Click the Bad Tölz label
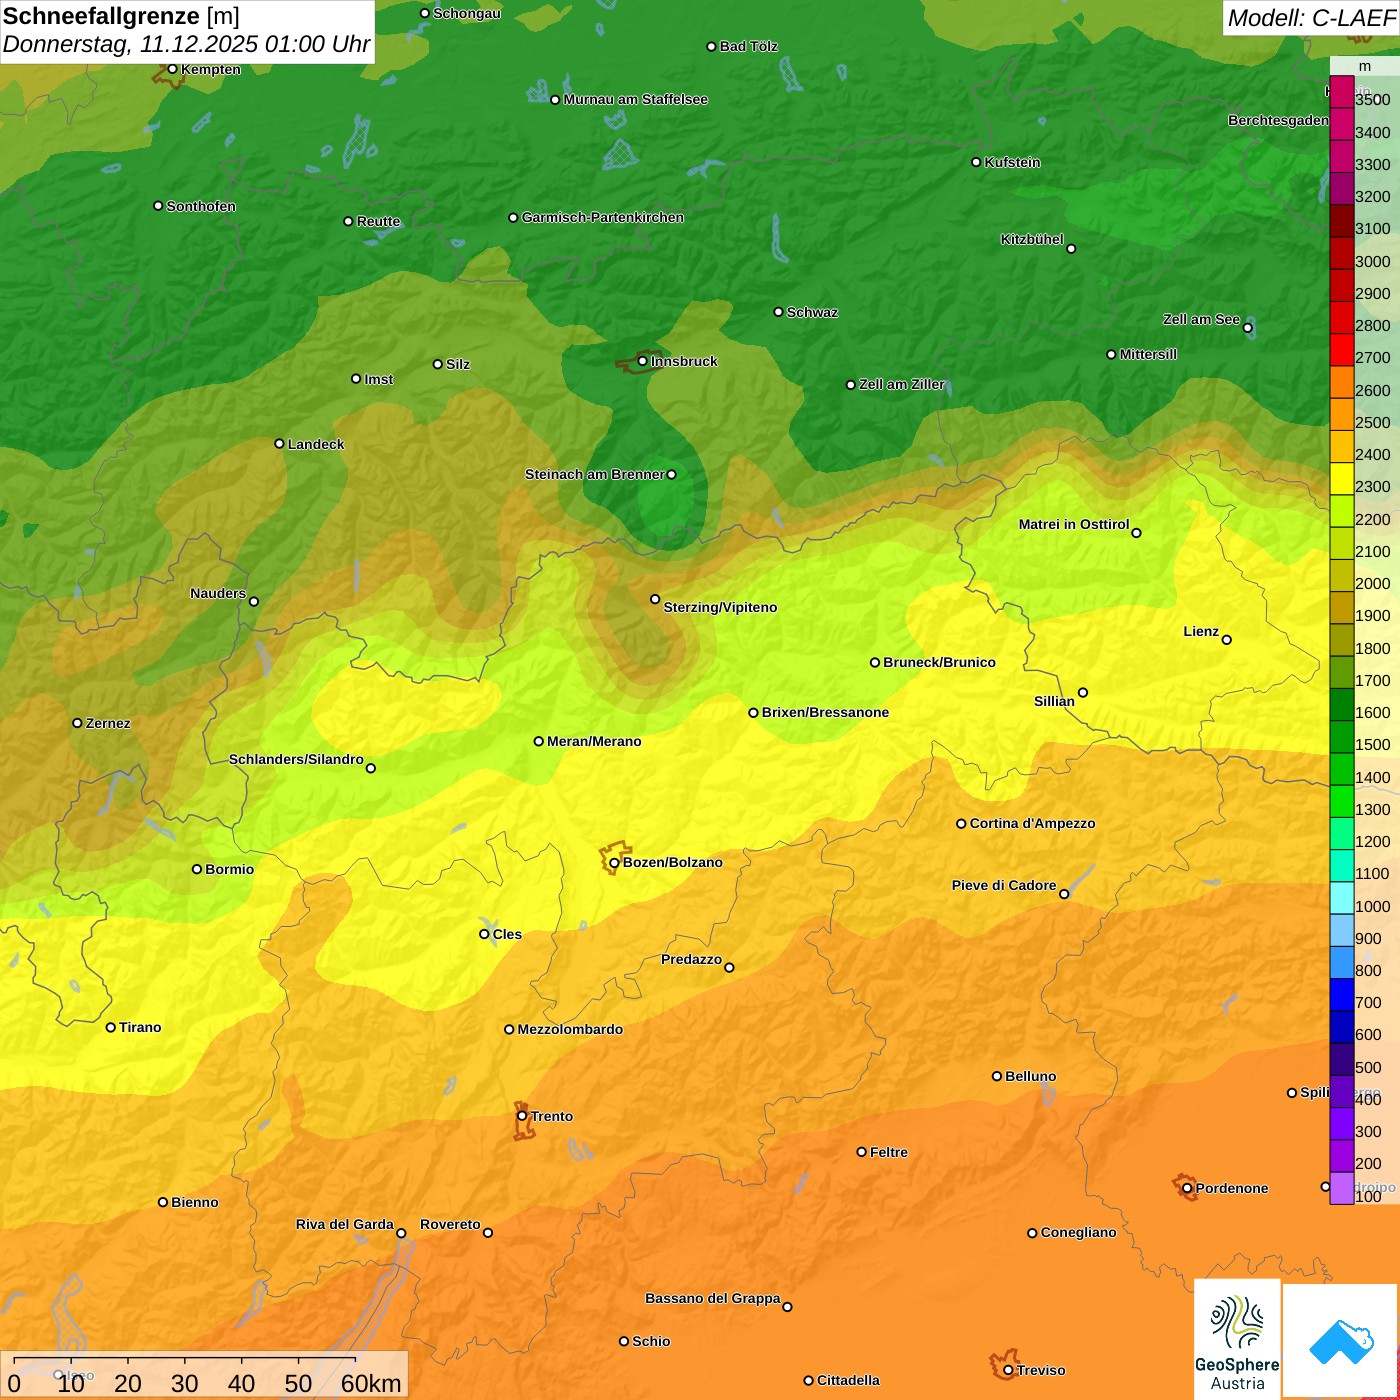Image resolution: width=1400 pixels, height=1400 pixels. point(749,46)
